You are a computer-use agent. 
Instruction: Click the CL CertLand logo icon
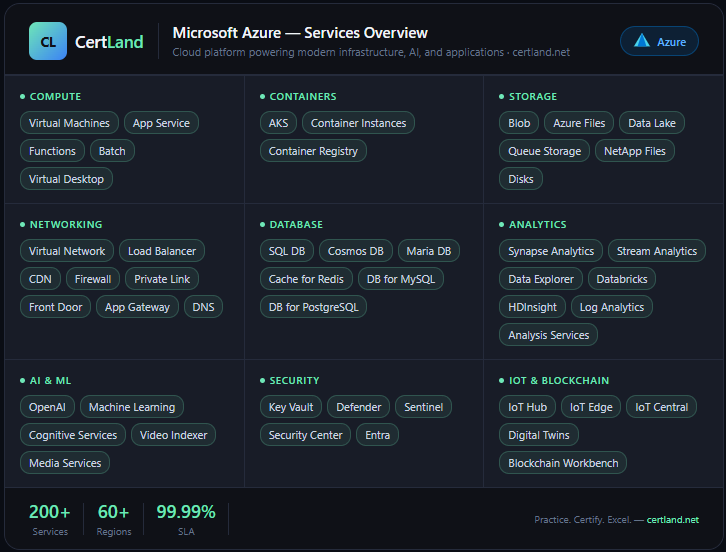pyautogui.click(x=48, y=41)
